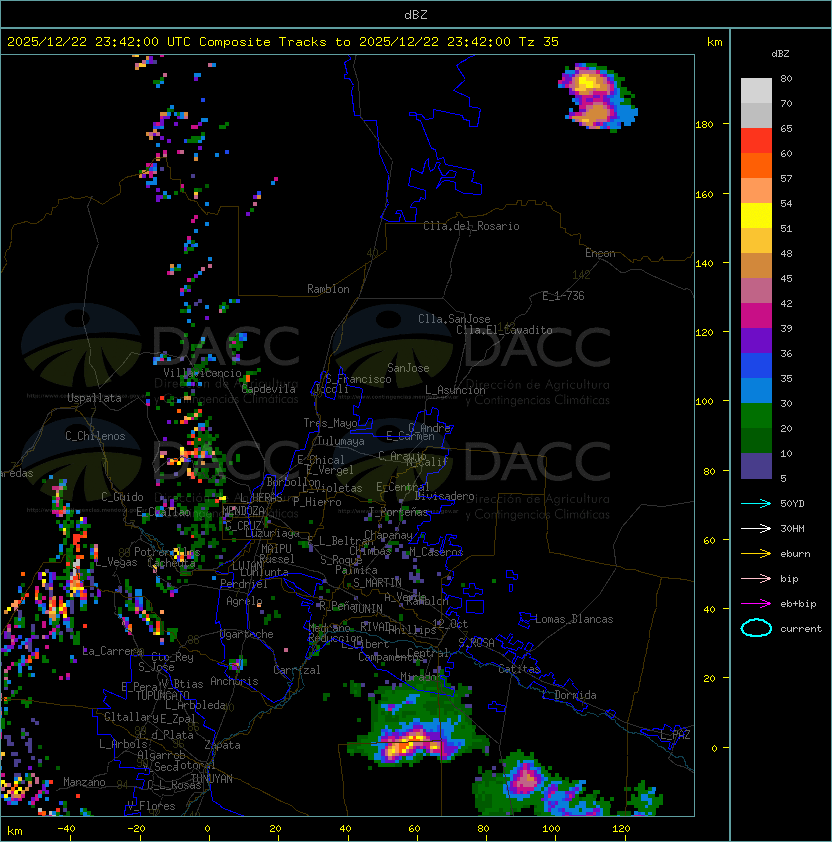Select the magenta swatch in dBZ scale

coord(756,316)
